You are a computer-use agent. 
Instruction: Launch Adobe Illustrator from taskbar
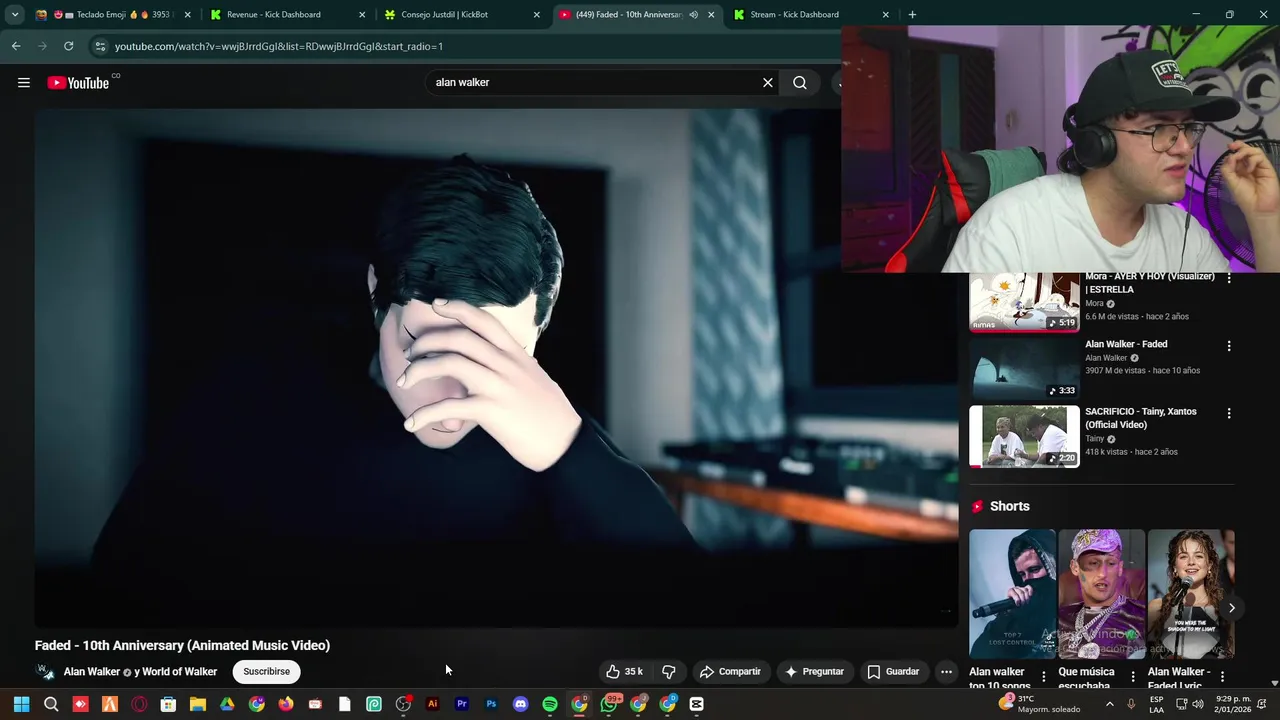point(432,705)
